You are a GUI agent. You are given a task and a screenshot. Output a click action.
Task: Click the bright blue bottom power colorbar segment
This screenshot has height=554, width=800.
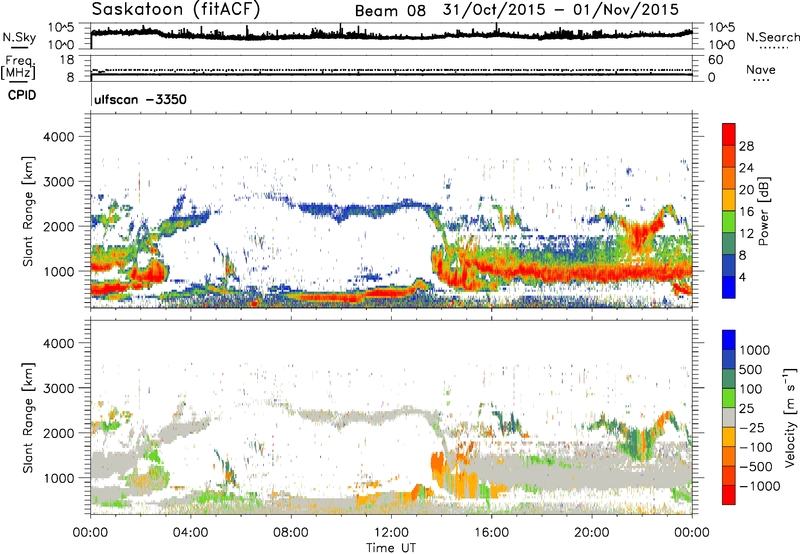[x=729, y=288]
